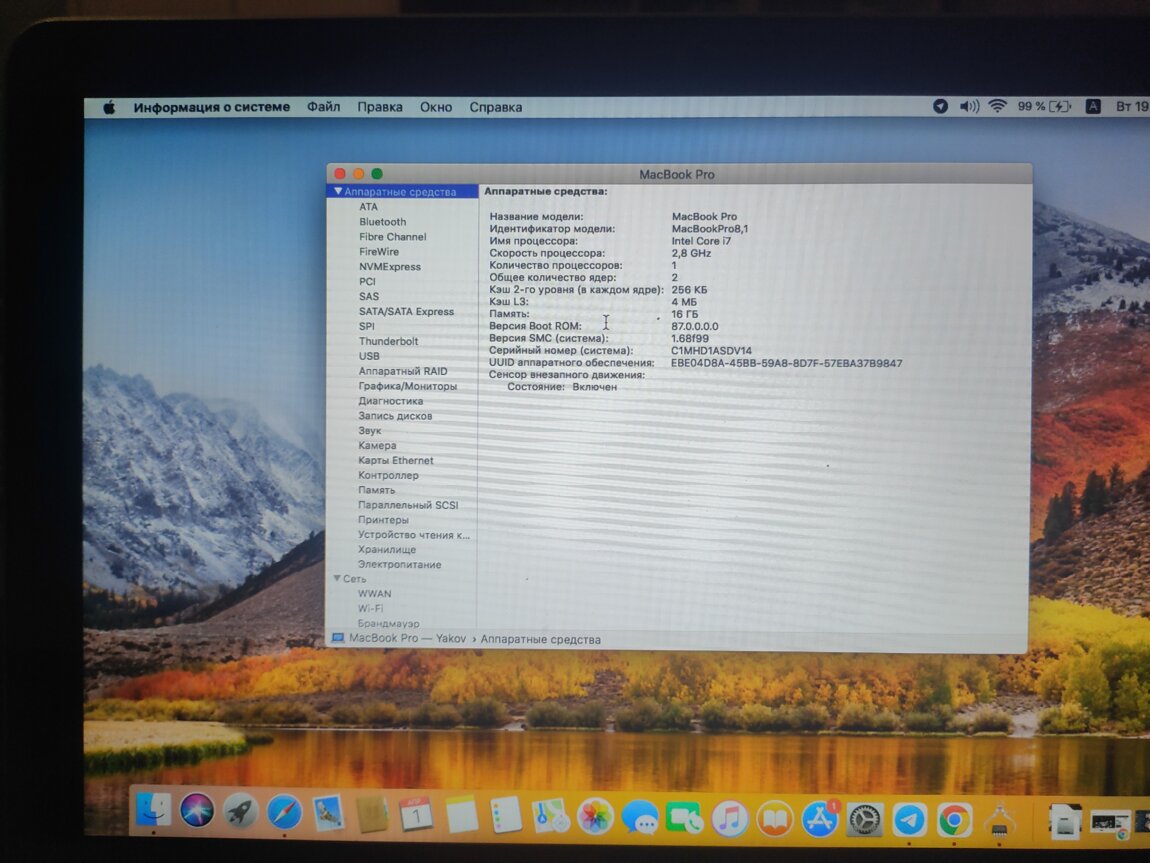Click battery status showing 99 %

1044,106
